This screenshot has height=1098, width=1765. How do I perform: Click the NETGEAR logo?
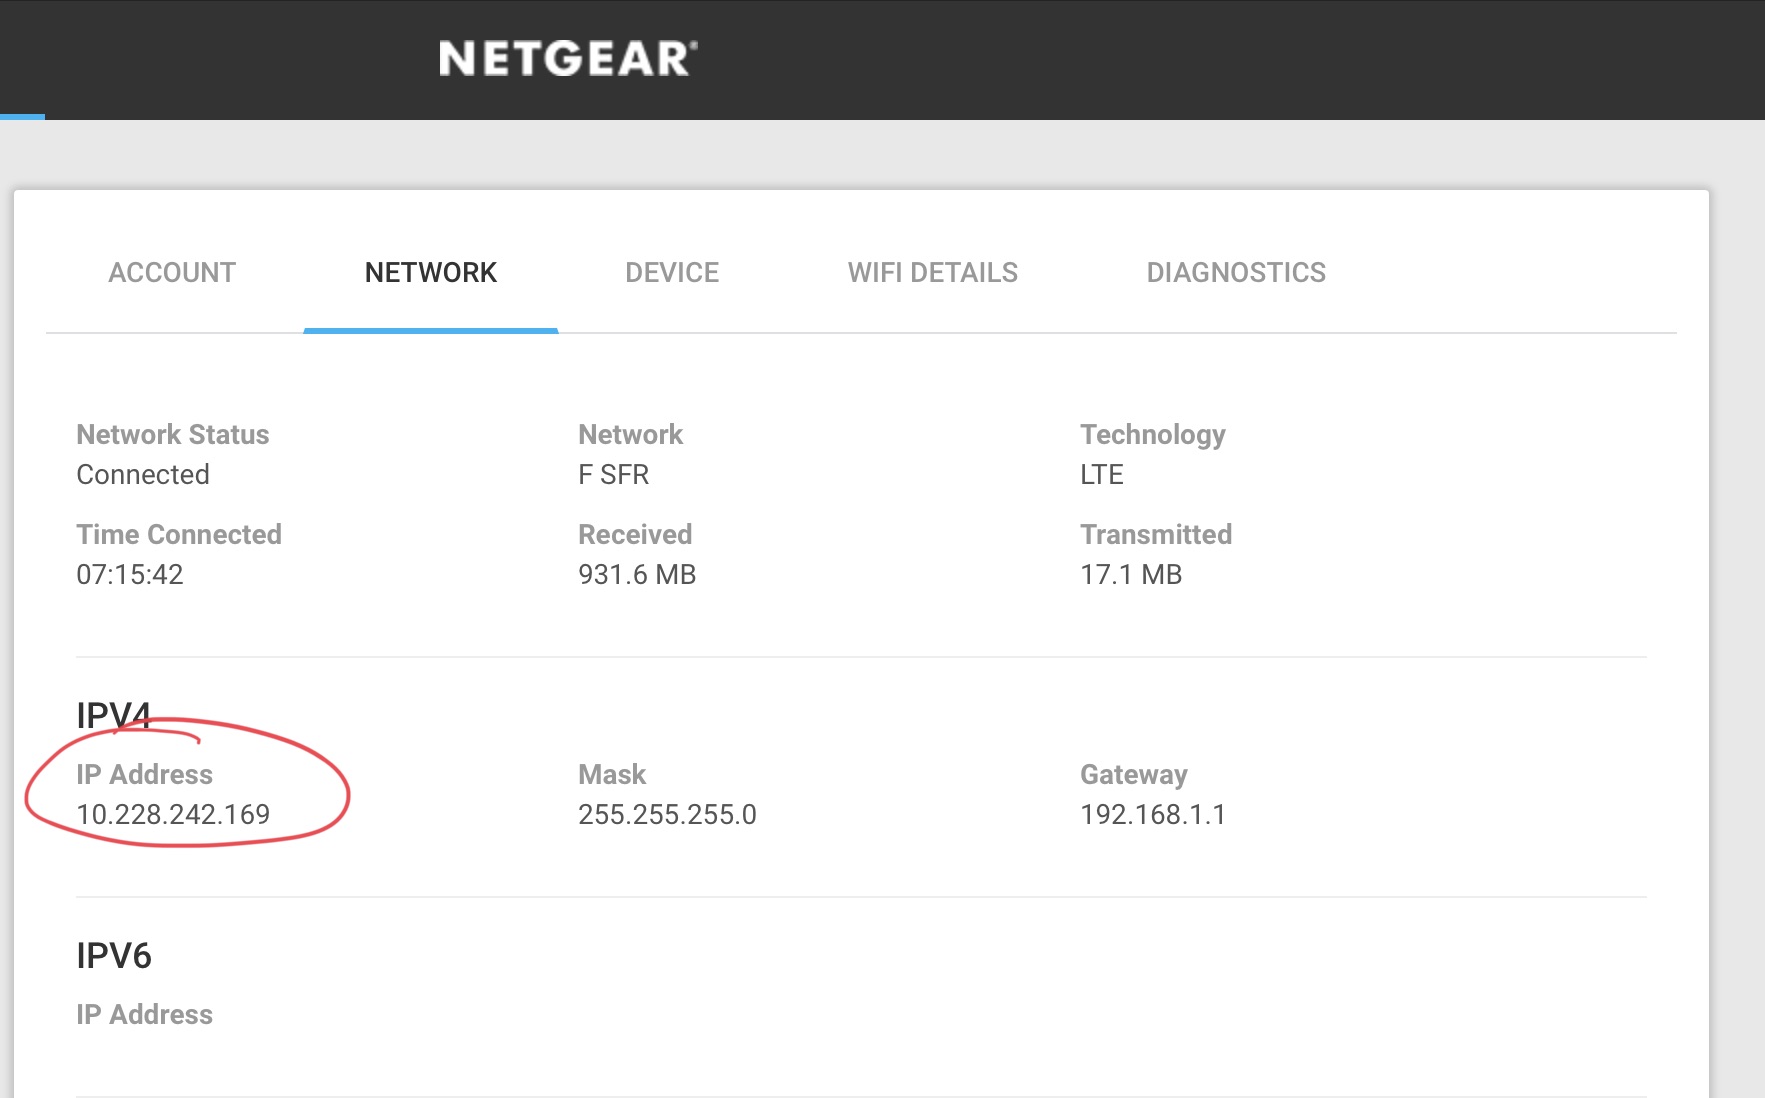[x=567, y=59]
